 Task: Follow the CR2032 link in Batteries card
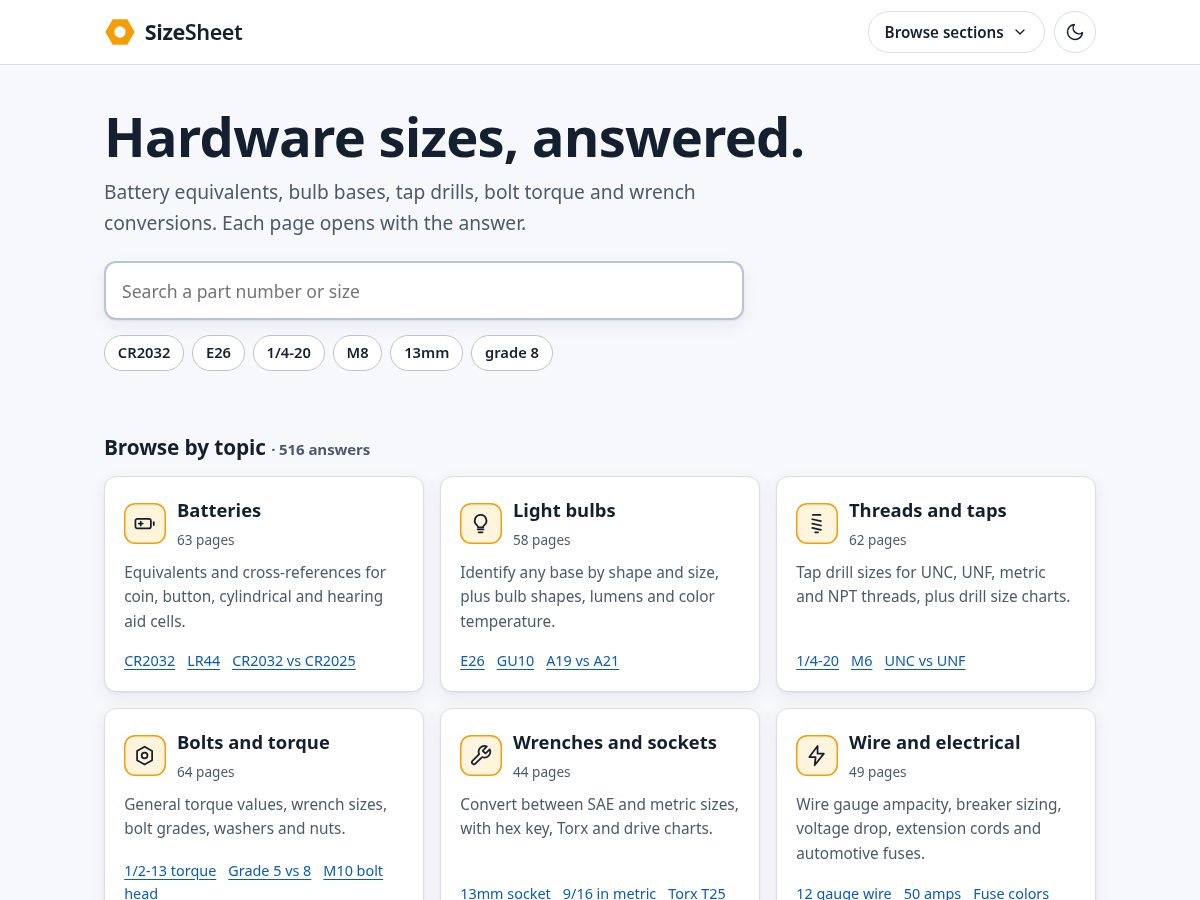pos(150,661)
